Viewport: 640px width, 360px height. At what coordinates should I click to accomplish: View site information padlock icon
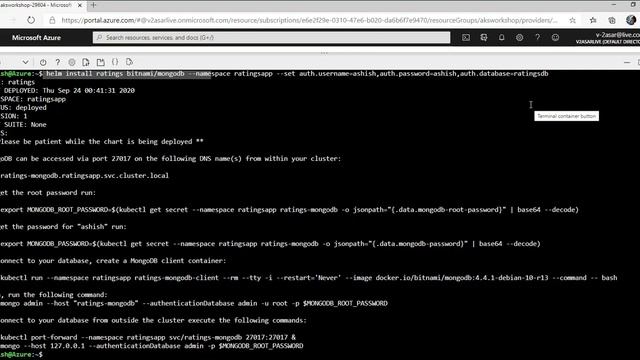coord(52,20)
